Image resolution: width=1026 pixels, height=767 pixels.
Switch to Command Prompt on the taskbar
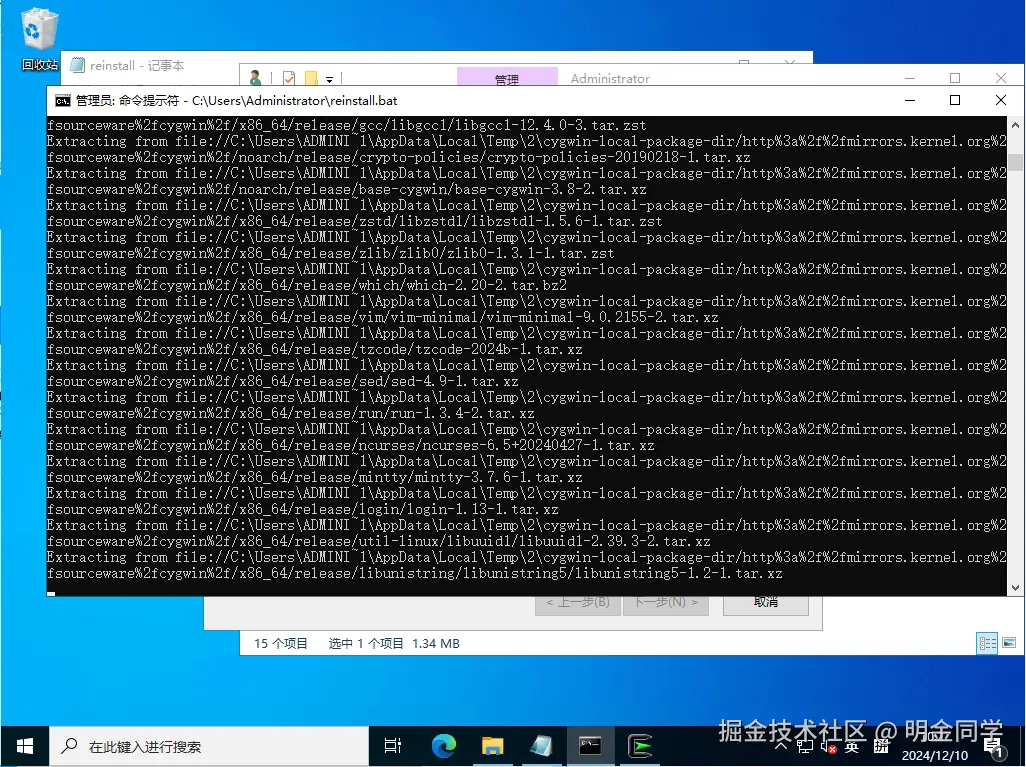coord(590,746)
